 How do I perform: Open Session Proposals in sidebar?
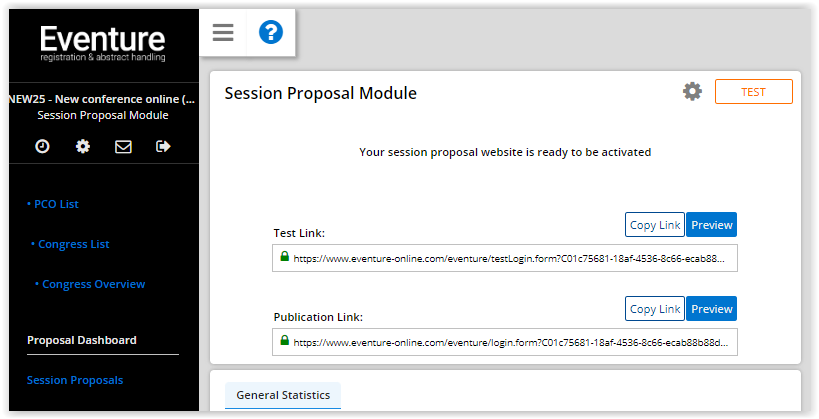(x=75, y=380)
